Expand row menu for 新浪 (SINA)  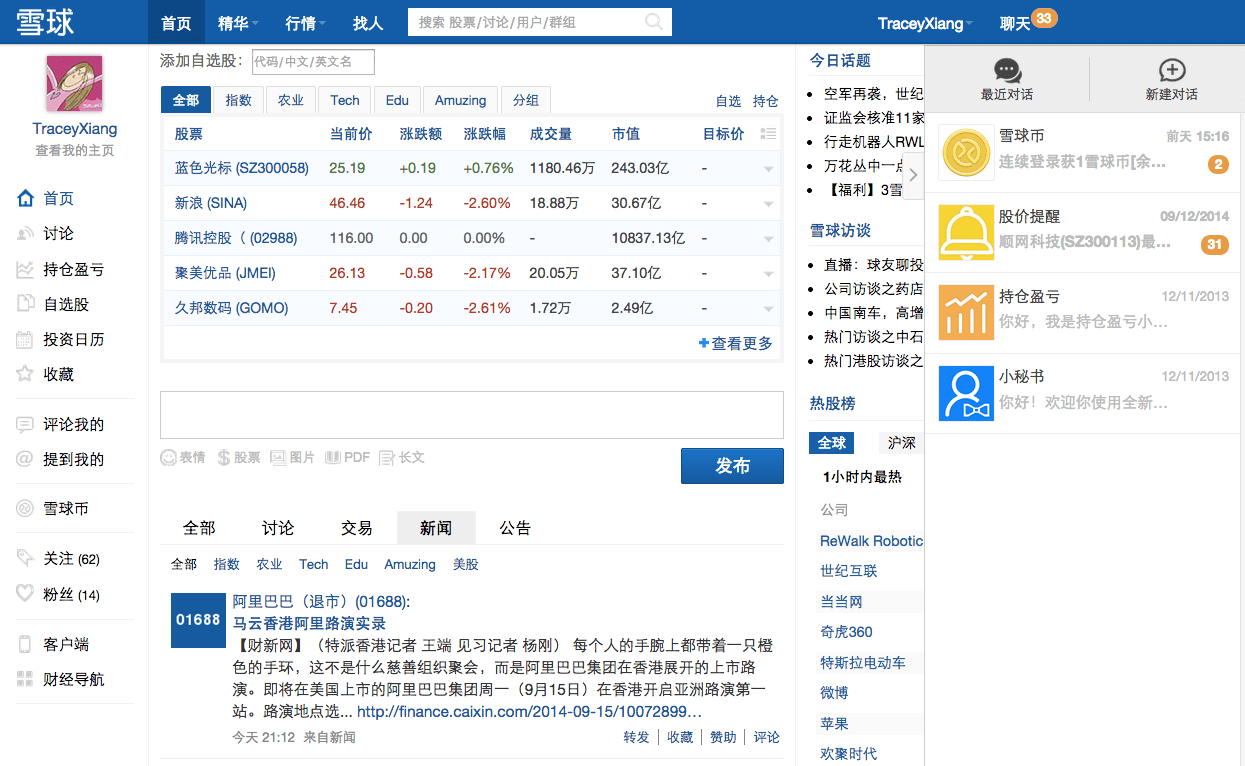point(768,204)
